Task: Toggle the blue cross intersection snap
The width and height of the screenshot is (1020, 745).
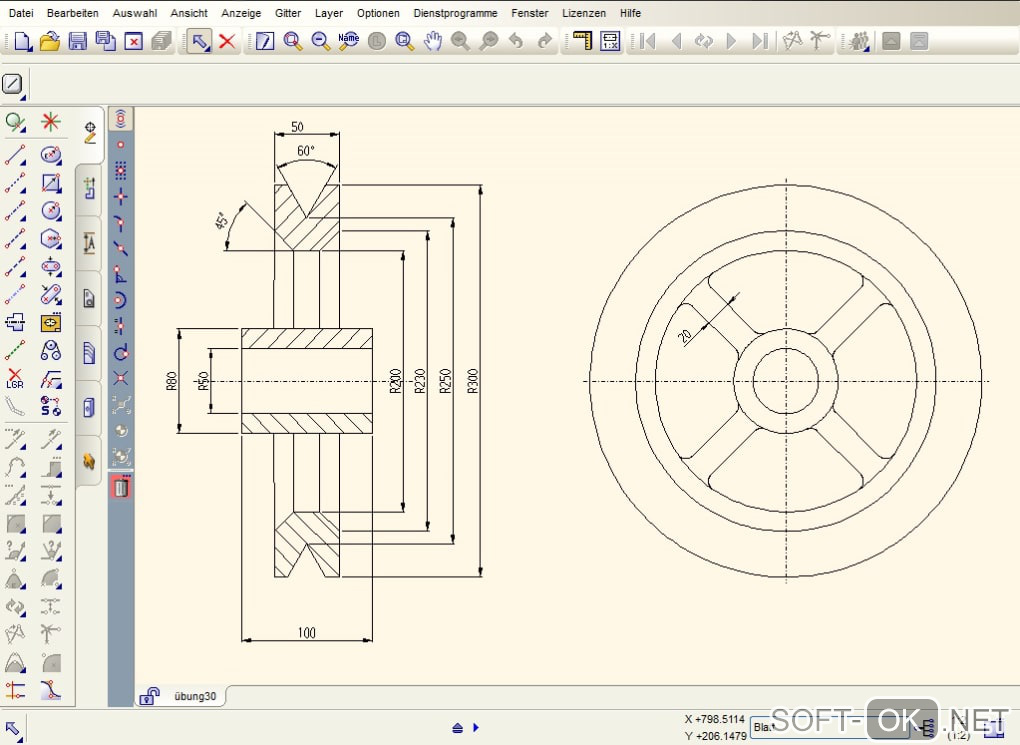Action: [x=121, y=196]
